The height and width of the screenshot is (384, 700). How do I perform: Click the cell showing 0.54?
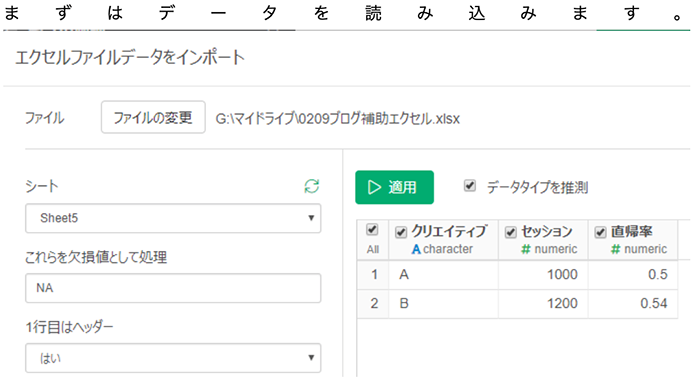pyautogui.click(x=633, y=304)
